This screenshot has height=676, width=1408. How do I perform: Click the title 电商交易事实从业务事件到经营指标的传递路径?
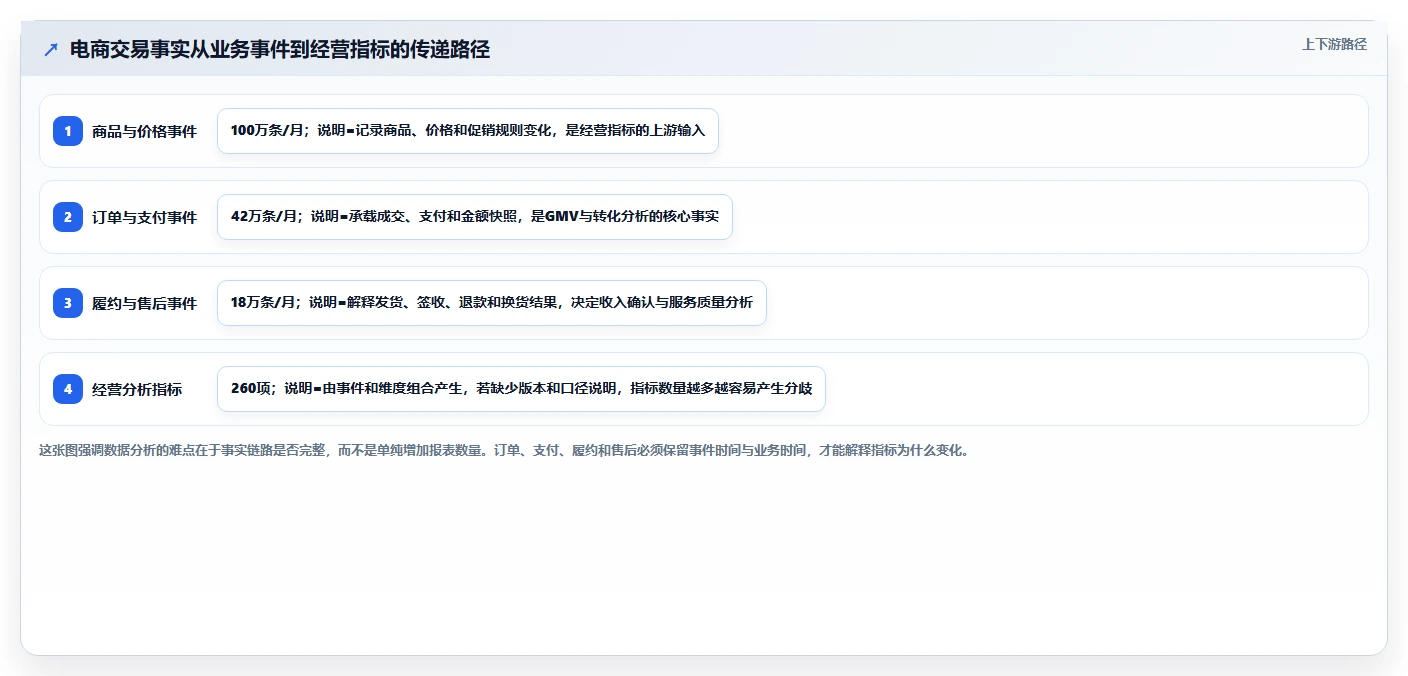280,49
